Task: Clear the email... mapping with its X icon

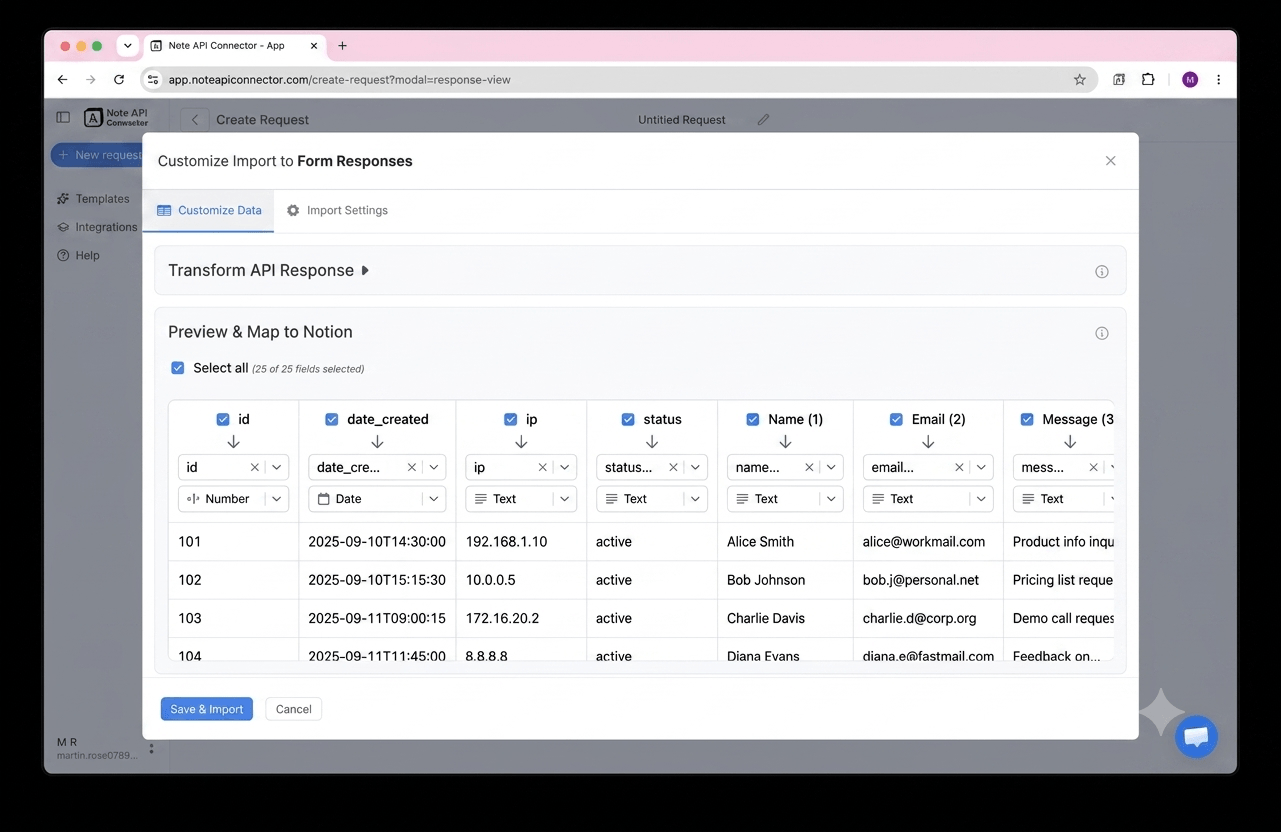Action: 959,467
